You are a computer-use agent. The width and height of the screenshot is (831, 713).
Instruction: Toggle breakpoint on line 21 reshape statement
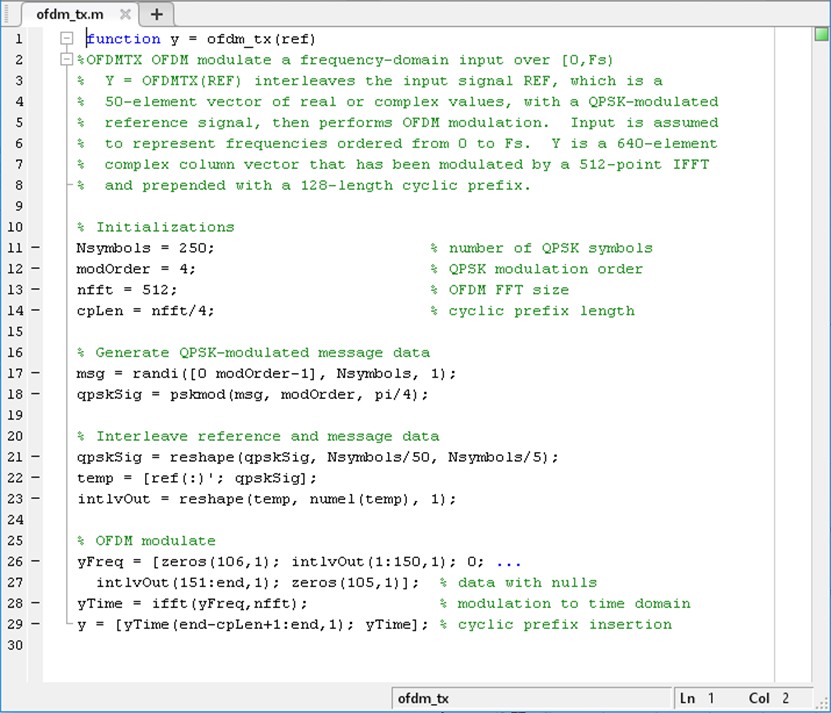tap(37, 457)
